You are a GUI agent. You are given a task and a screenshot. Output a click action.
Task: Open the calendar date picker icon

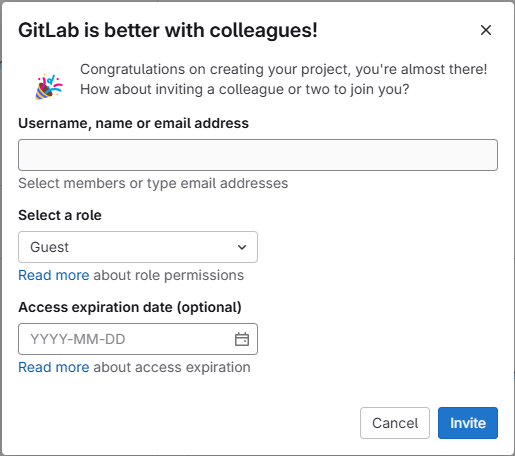[242, 339]
